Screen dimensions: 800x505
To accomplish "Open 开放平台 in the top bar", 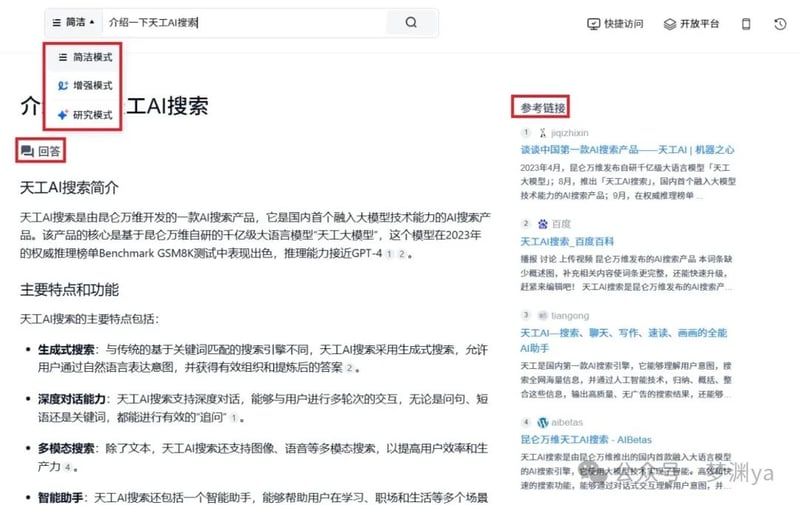I will pyautogui.click(x=691, y=24).
